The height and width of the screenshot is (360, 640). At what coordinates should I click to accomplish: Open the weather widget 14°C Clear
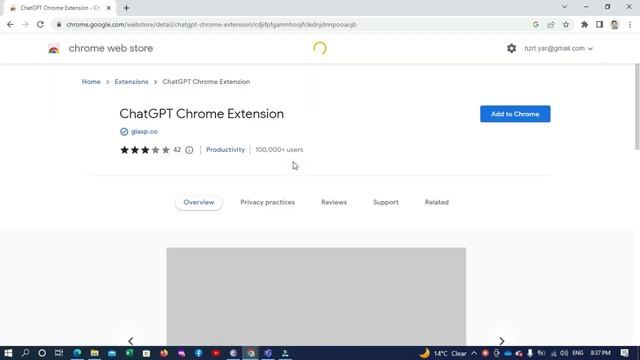[x=443, y=353]
